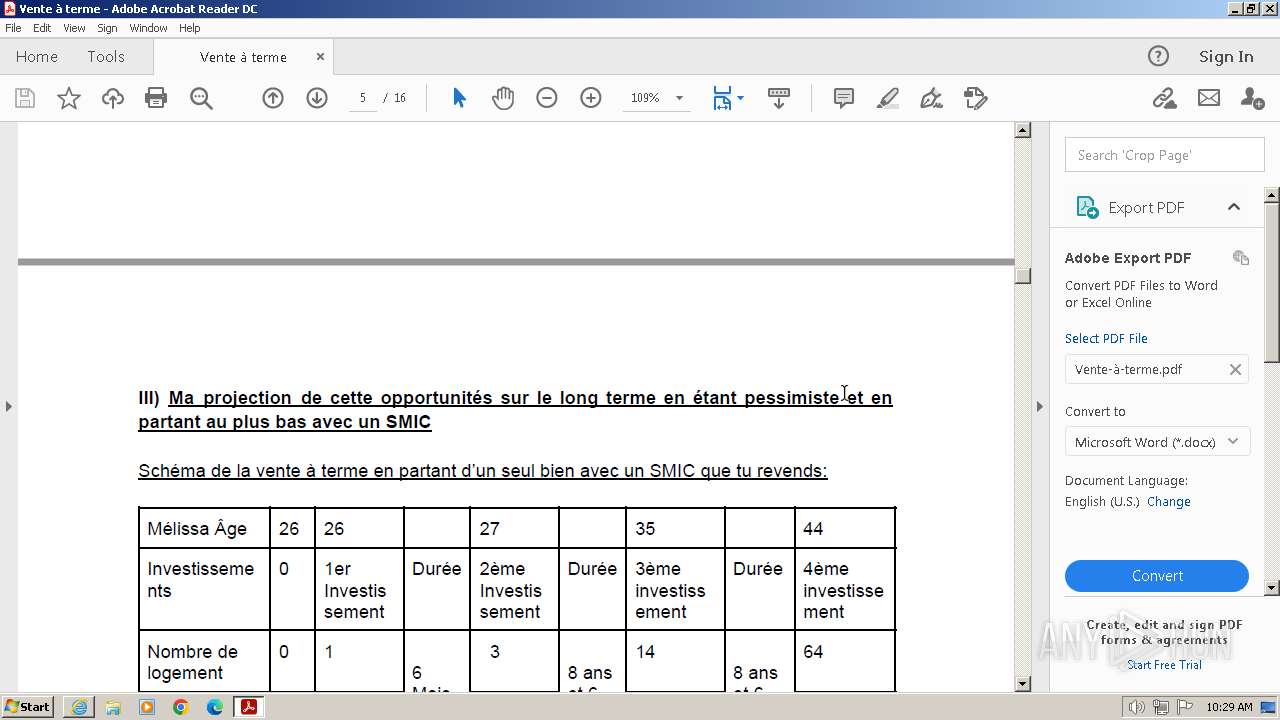The width and height of the screenshot is (1280, 720).
Task: Remove Vente-à-terme.pdf from selected files
Action: 1235,370
